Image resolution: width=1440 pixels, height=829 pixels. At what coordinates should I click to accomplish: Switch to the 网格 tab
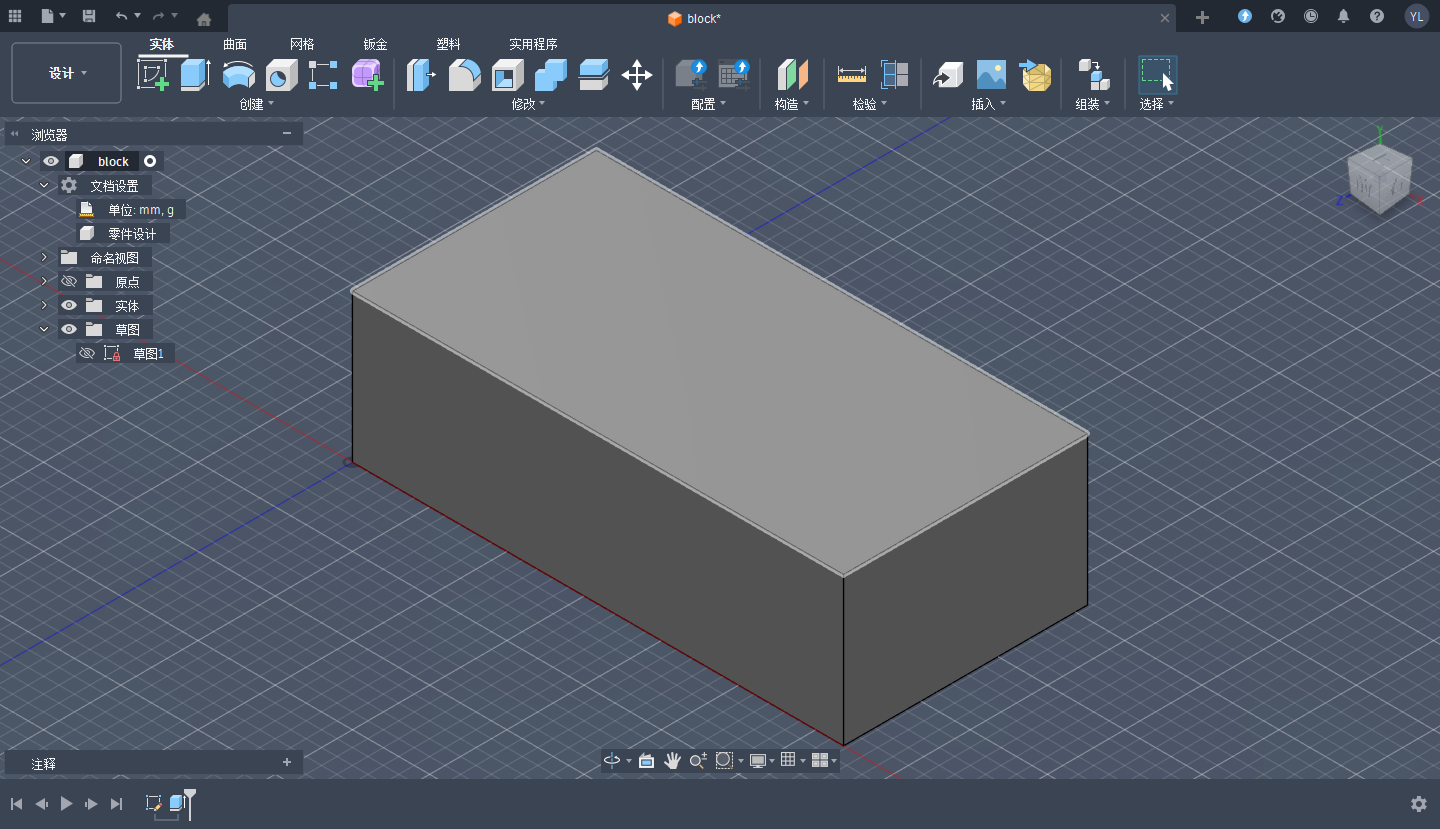tap(302, 44)
